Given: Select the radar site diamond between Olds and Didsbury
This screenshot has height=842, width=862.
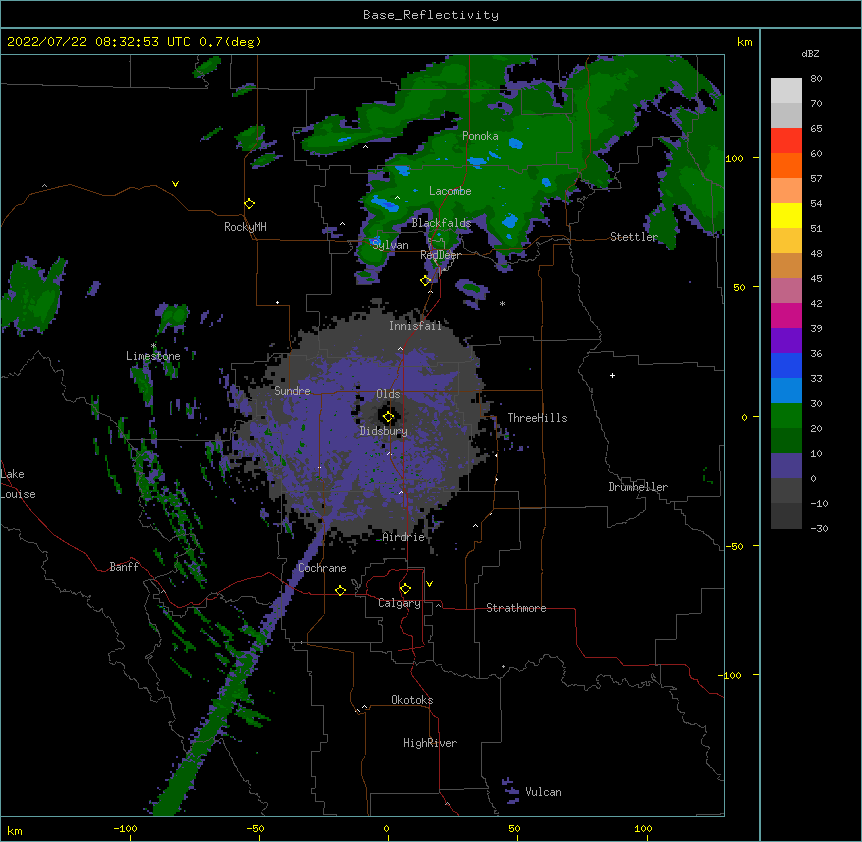Looking at the screenshot, I should point(388,417).
